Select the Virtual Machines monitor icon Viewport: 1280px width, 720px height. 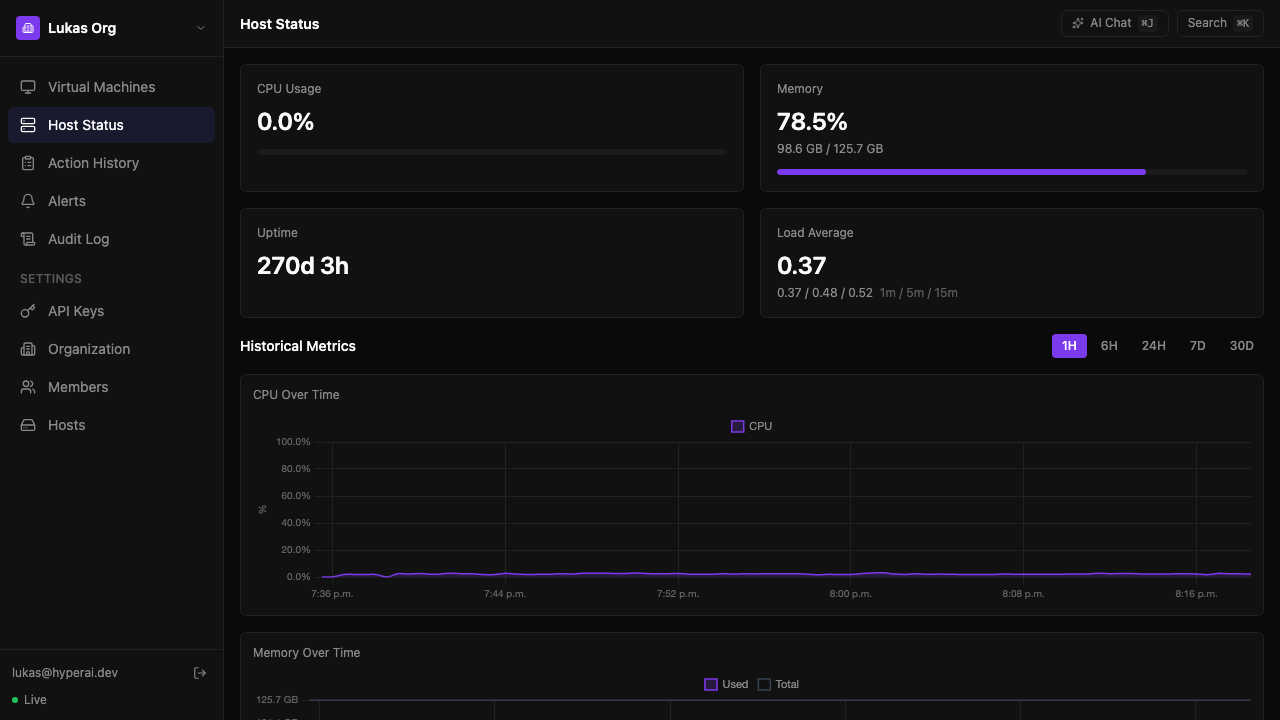(x=29, y=87)
